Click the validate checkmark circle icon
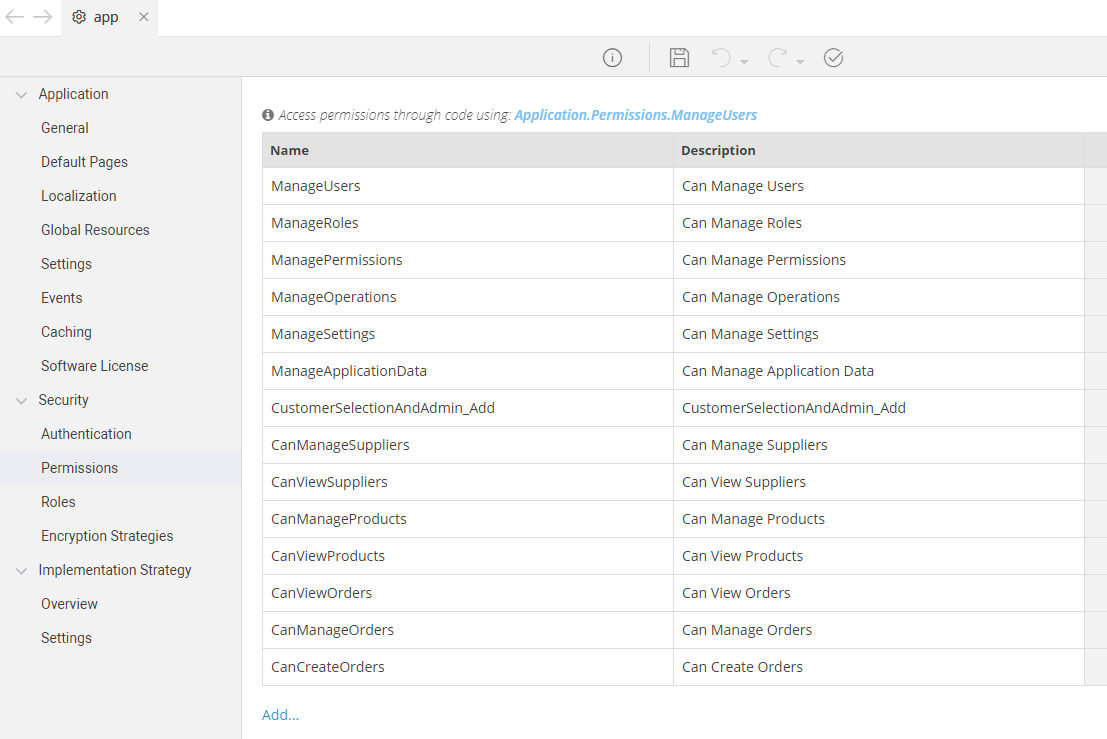1107x739 pixels. click(x=833, y=58)
